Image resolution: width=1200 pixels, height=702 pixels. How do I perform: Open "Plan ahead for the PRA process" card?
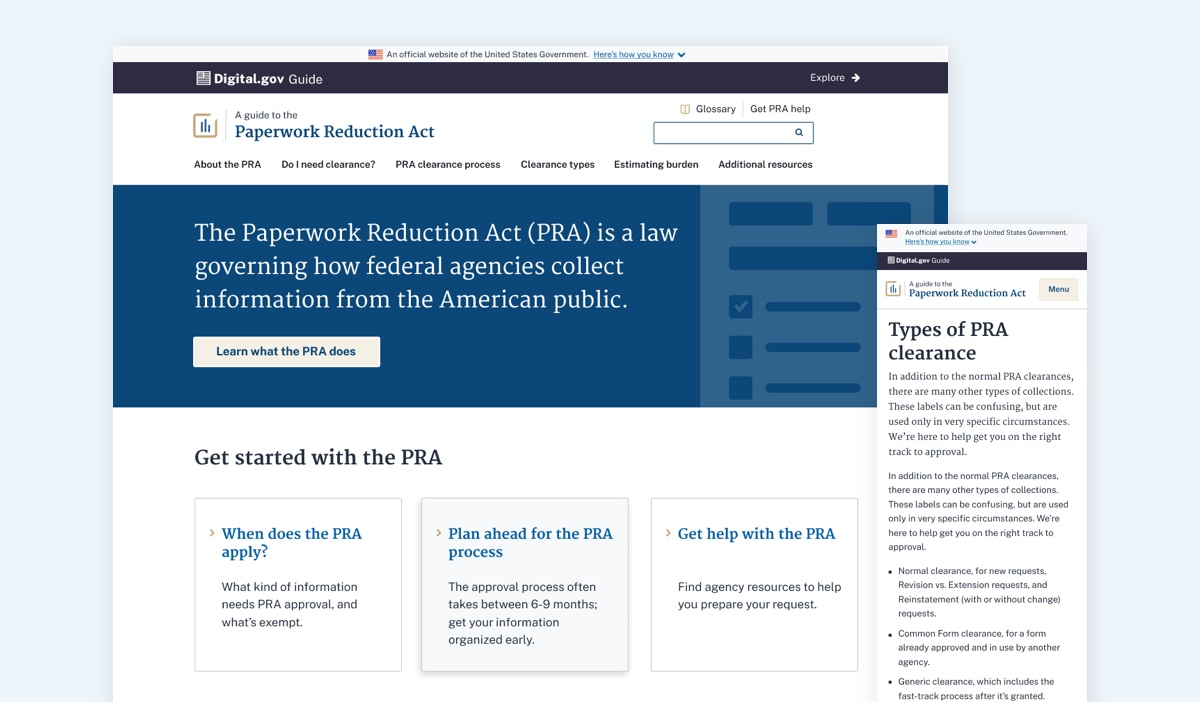coord(530,543)
